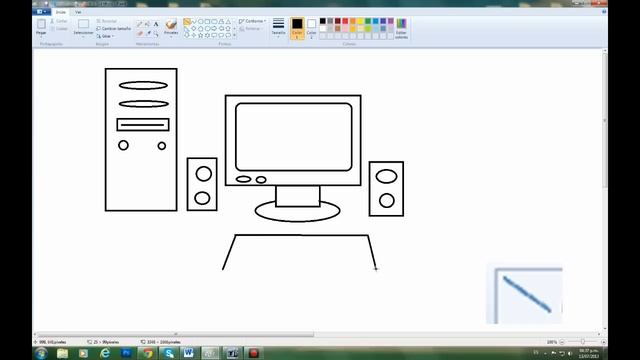Pick the dark gray palette swatch
640x360 pixels.
[330, 21]
